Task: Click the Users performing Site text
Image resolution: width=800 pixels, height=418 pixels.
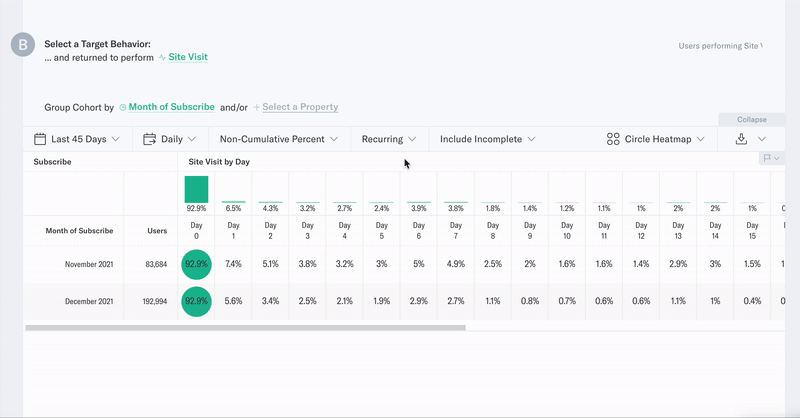Action: coord(720,46)
